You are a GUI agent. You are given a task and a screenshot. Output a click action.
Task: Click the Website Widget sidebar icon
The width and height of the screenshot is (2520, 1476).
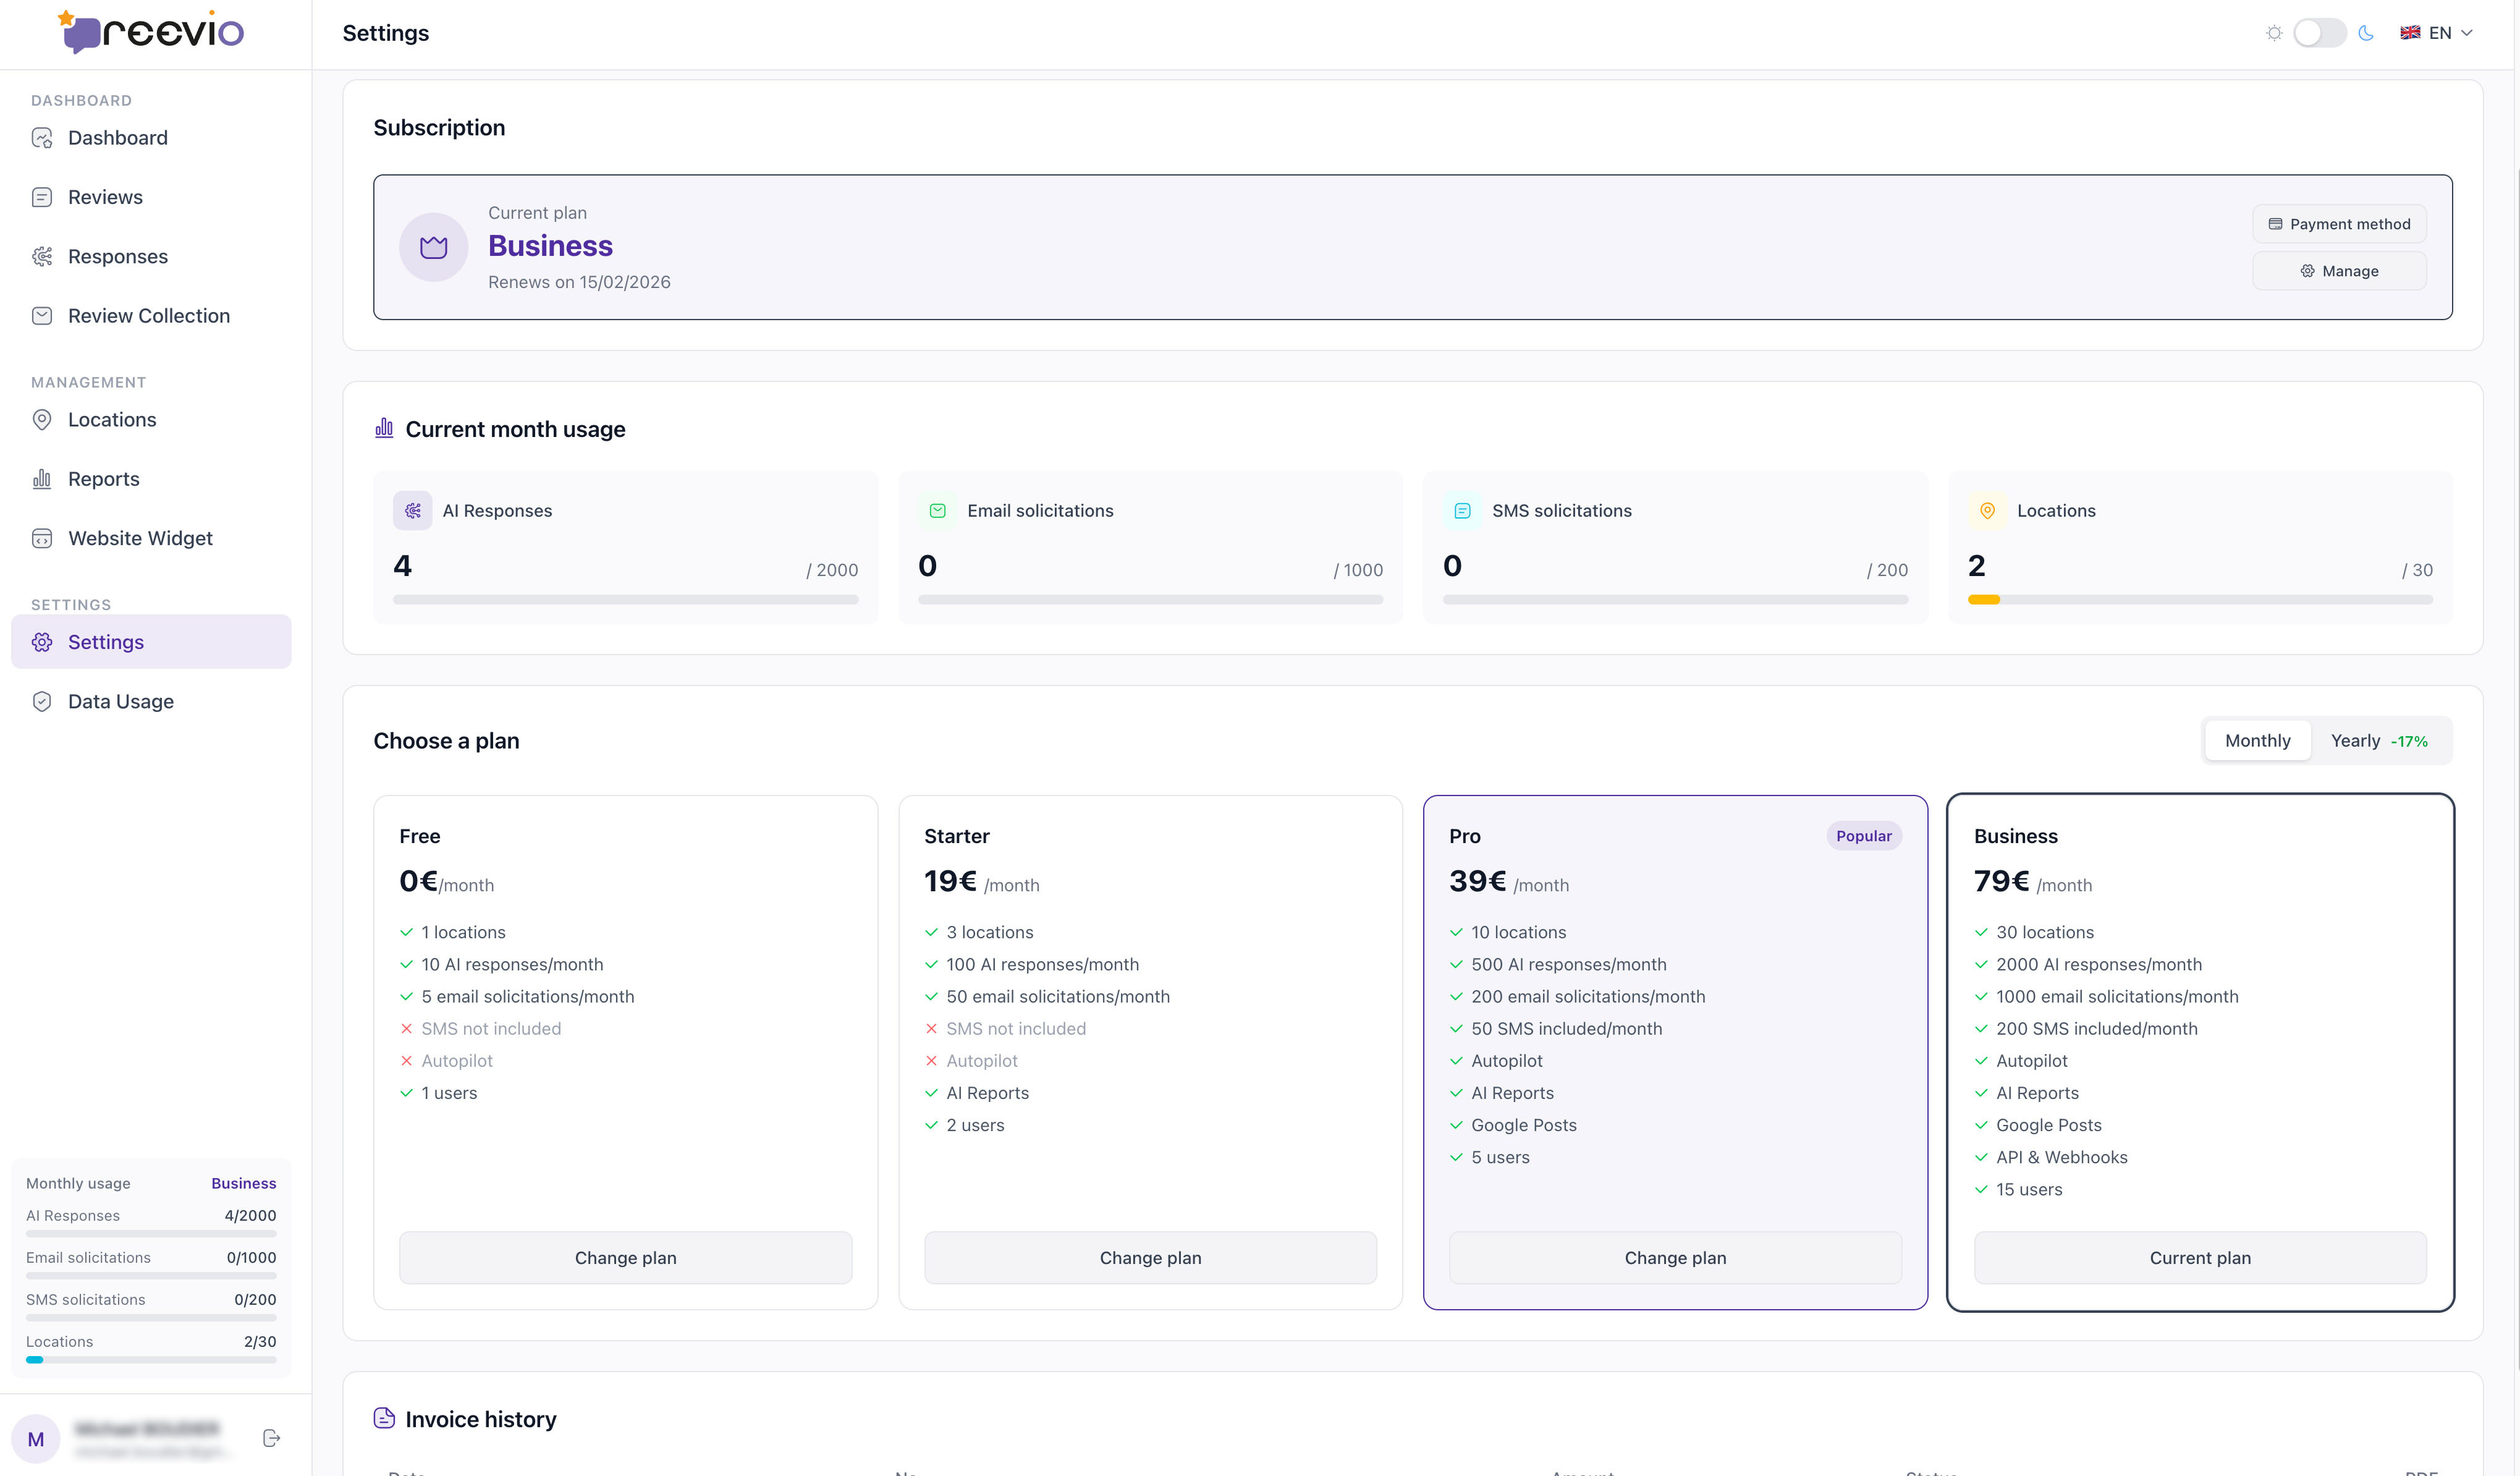pos(42,538)
